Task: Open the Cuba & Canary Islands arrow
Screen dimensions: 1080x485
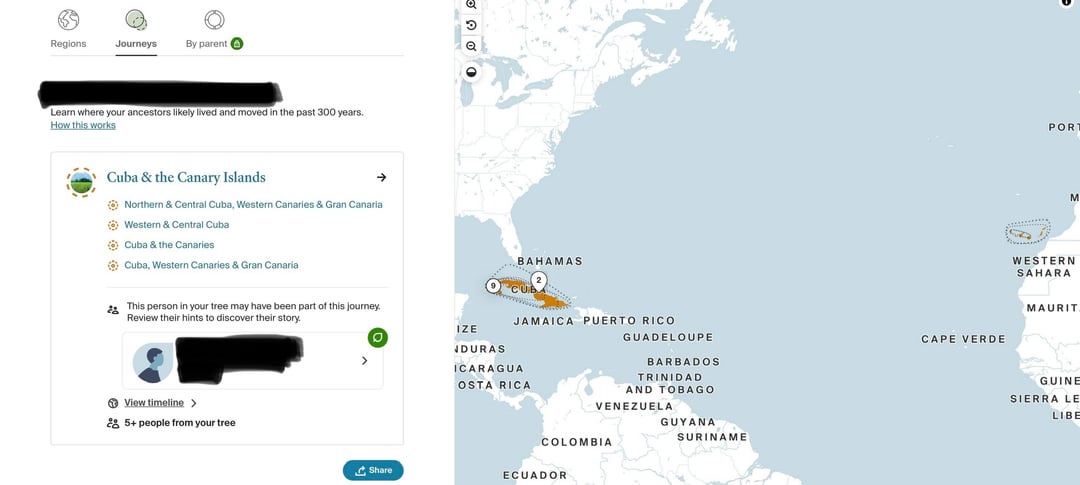Action: [381, 178]
